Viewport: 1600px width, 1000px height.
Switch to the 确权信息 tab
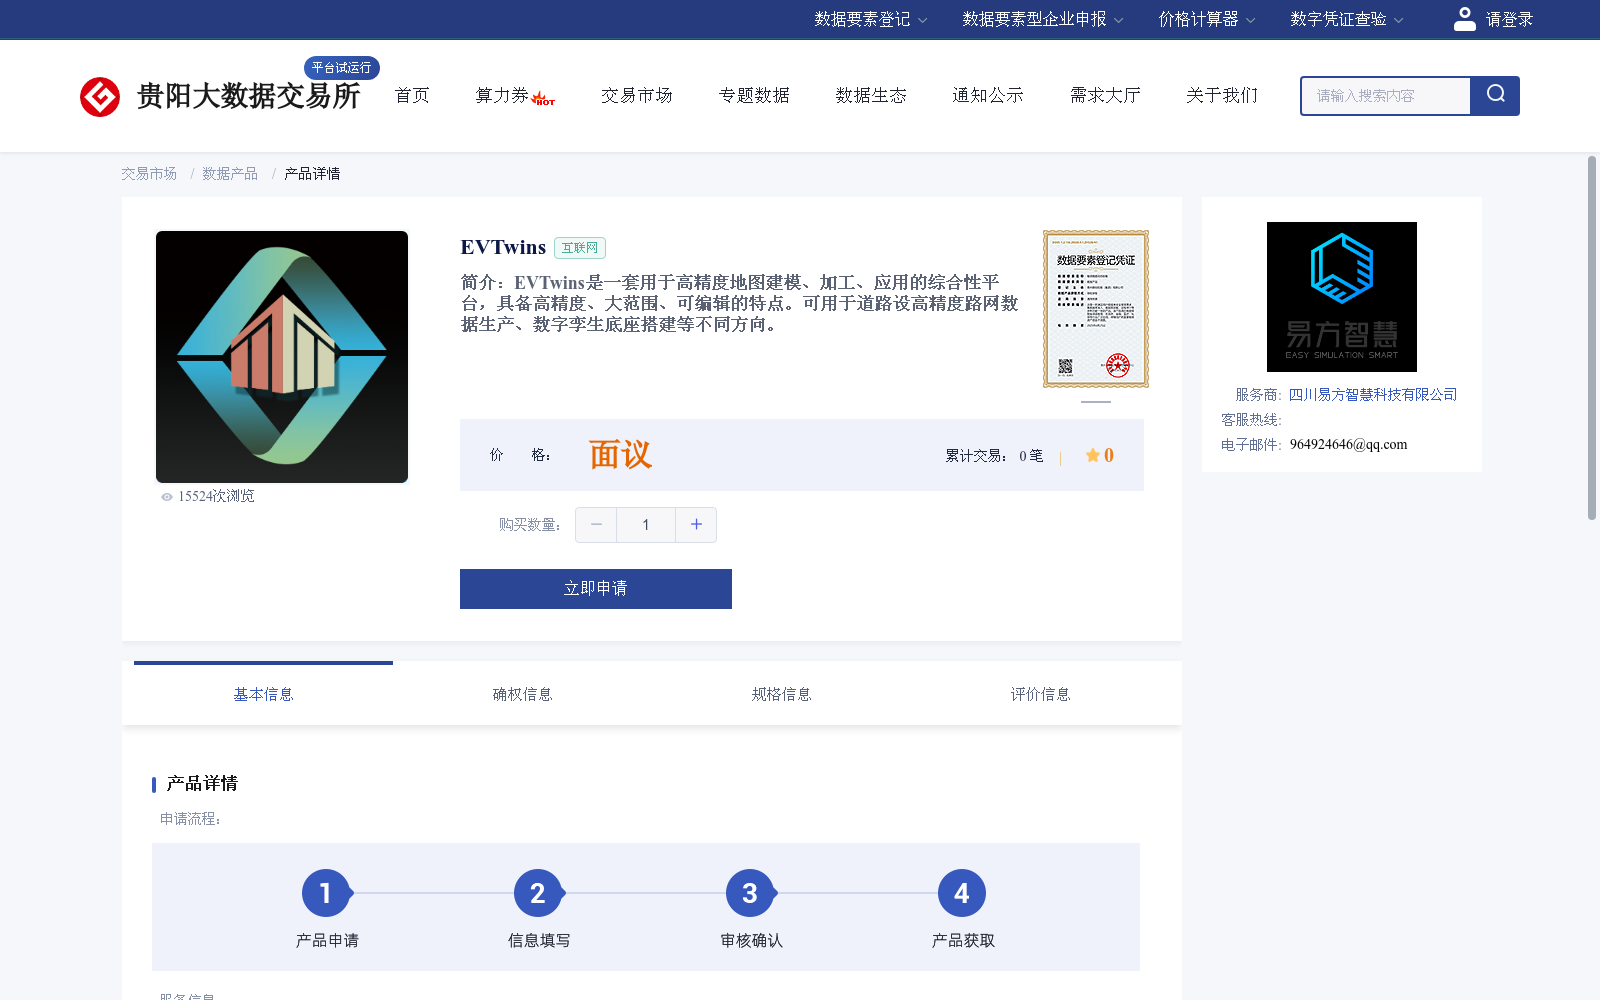coord(522,694)
